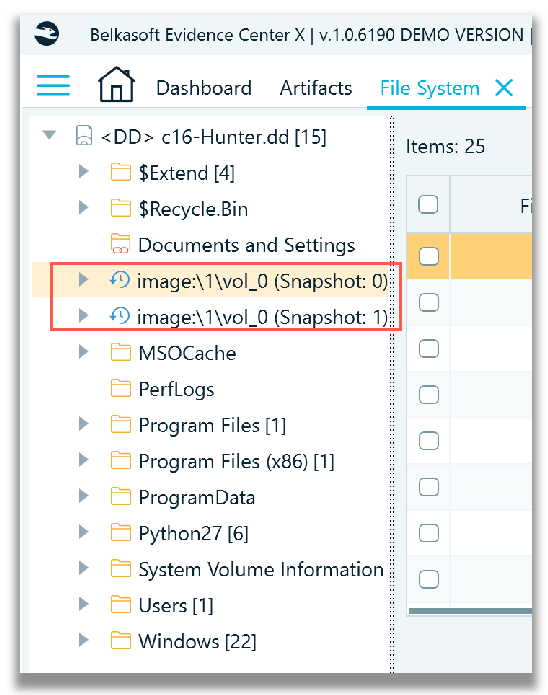Expand the ProgramData folder
The height and width of the screenshot is (695, 548).
(x=83, y=496)
